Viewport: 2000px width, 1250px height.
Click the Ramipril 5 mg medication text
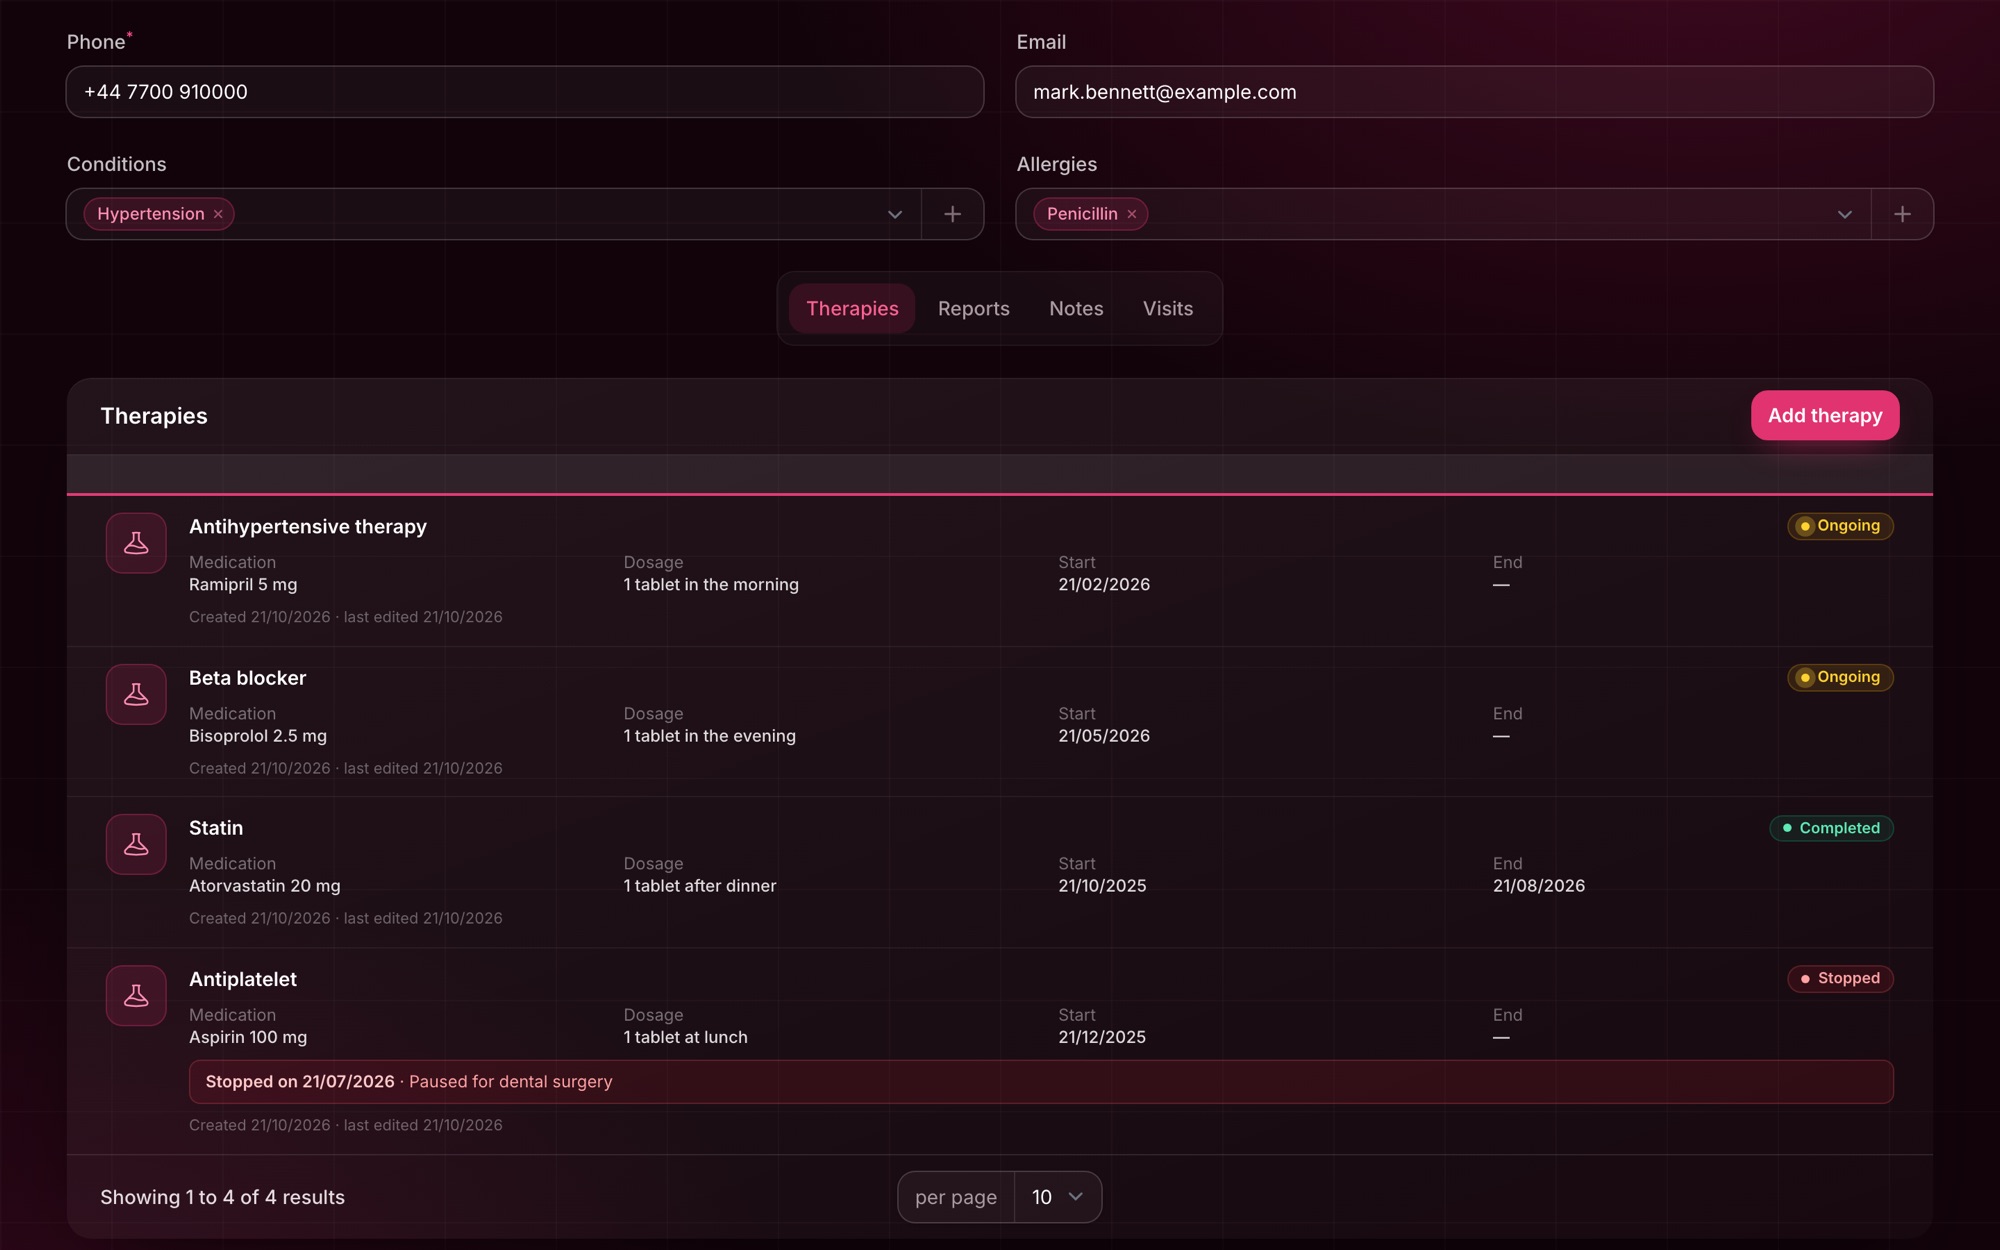243,584
